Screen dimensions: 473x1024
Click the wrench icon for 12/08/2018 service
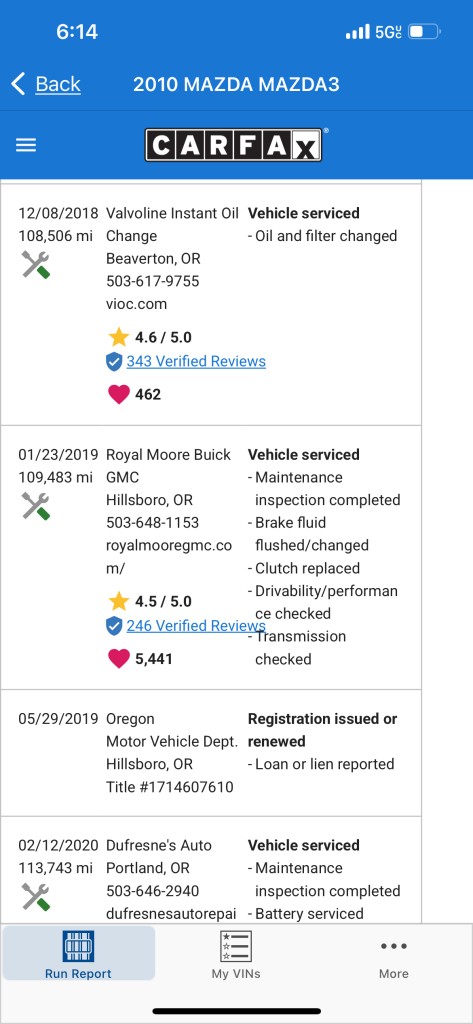(x=35, y=264)
